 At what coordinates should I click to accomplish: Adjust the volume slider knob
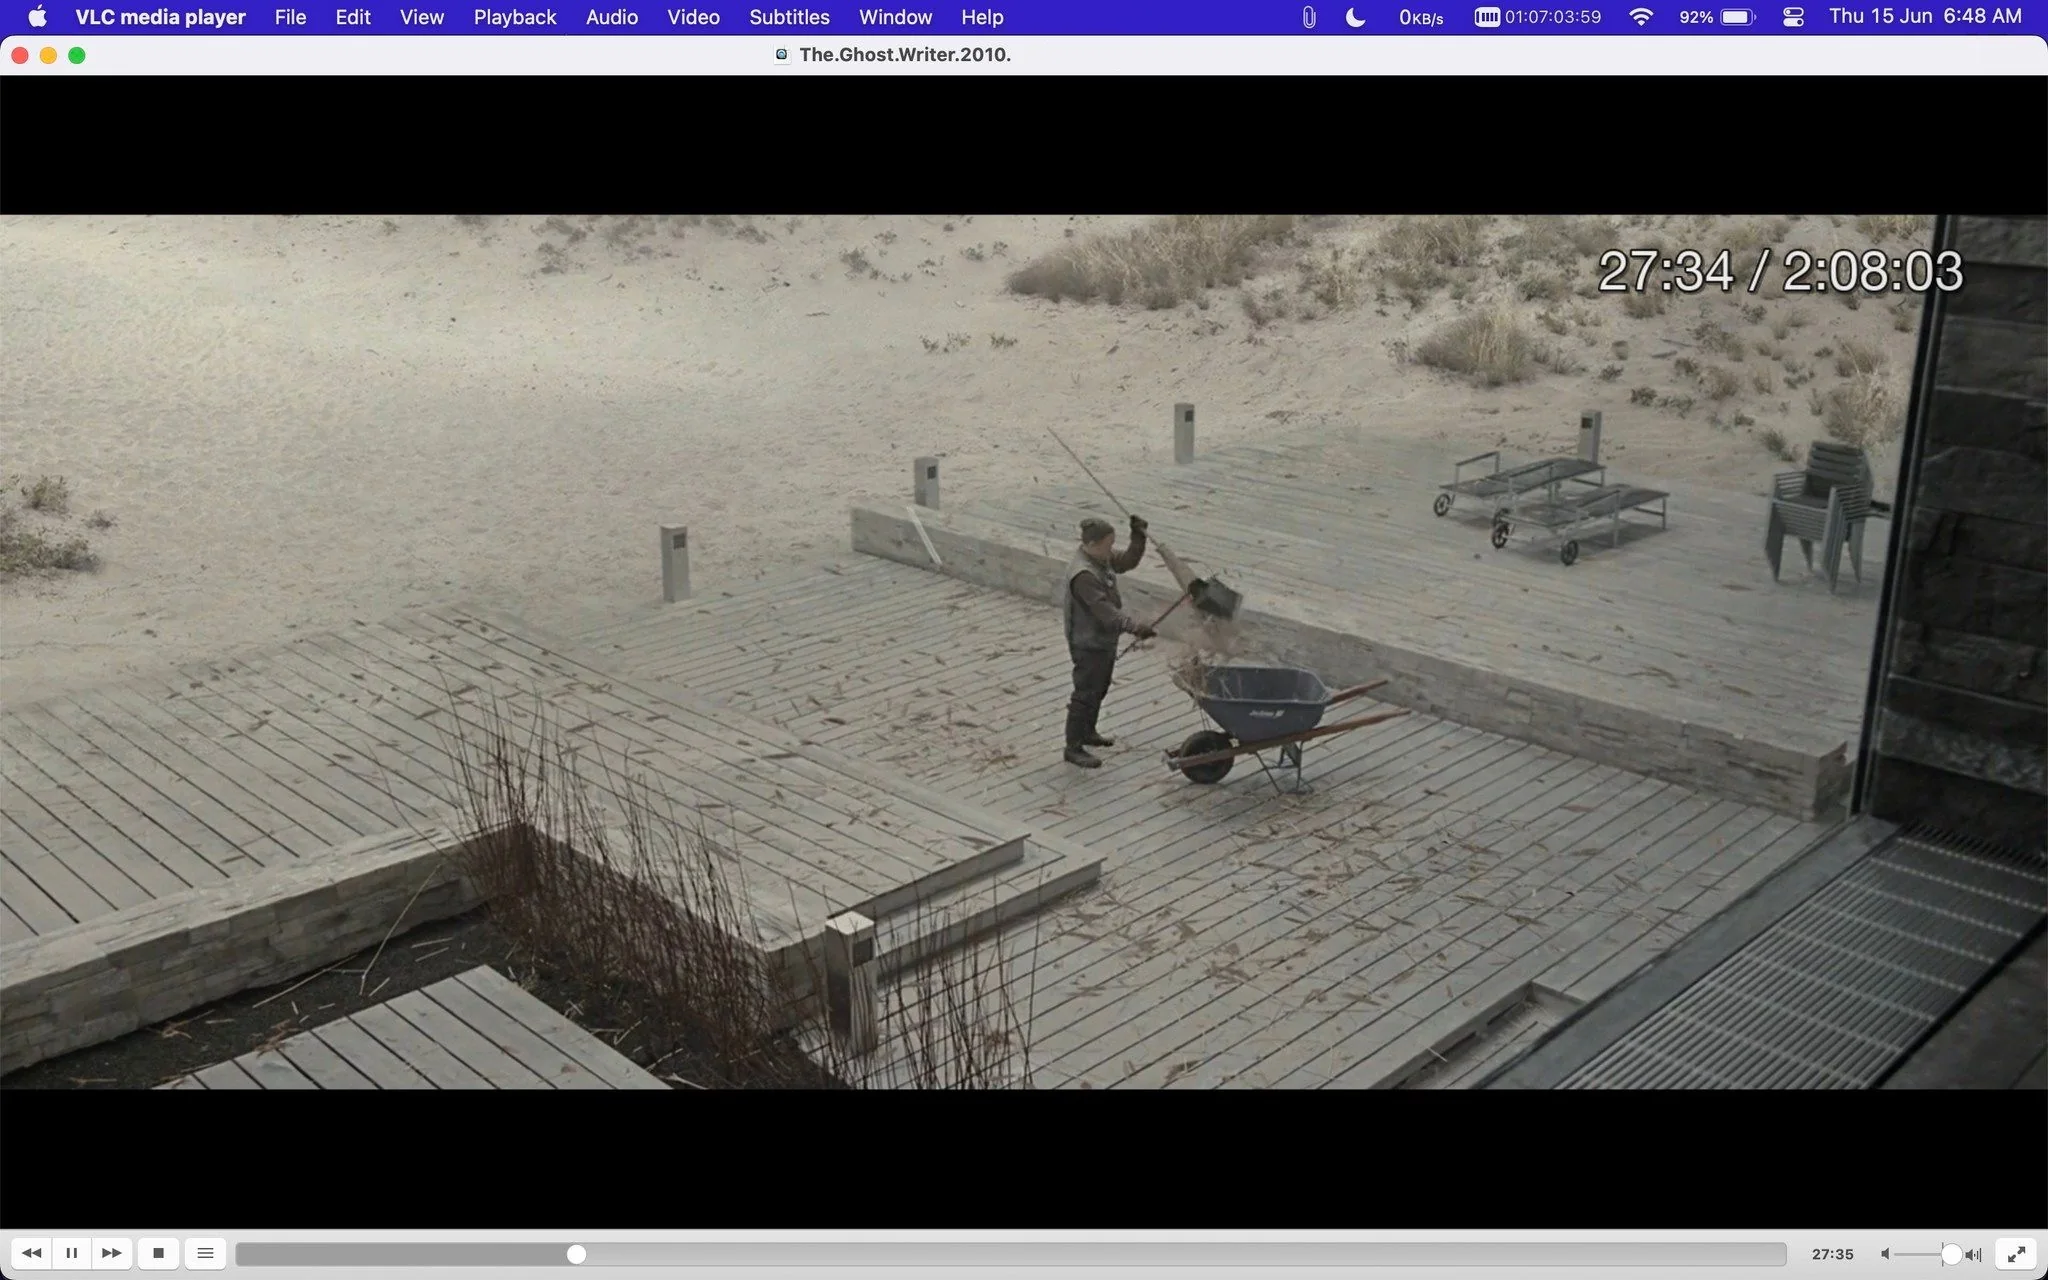click(1951, 1254)
